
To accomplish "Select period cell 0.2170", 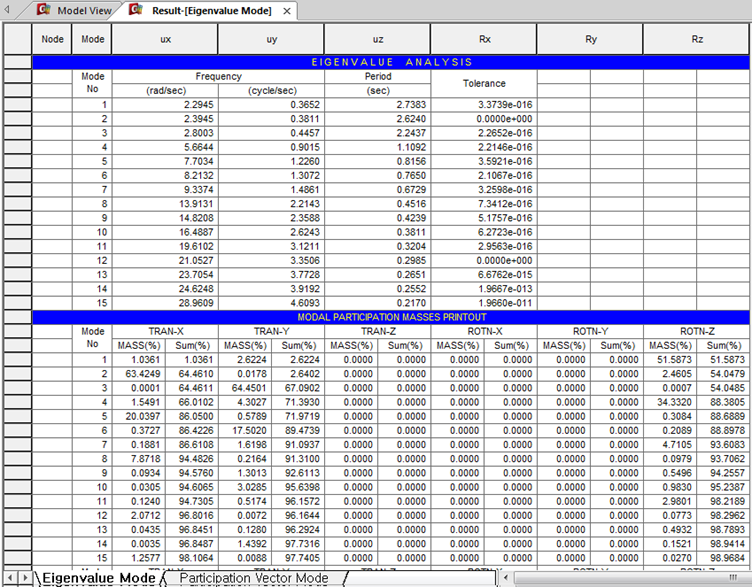I will 378,303.
